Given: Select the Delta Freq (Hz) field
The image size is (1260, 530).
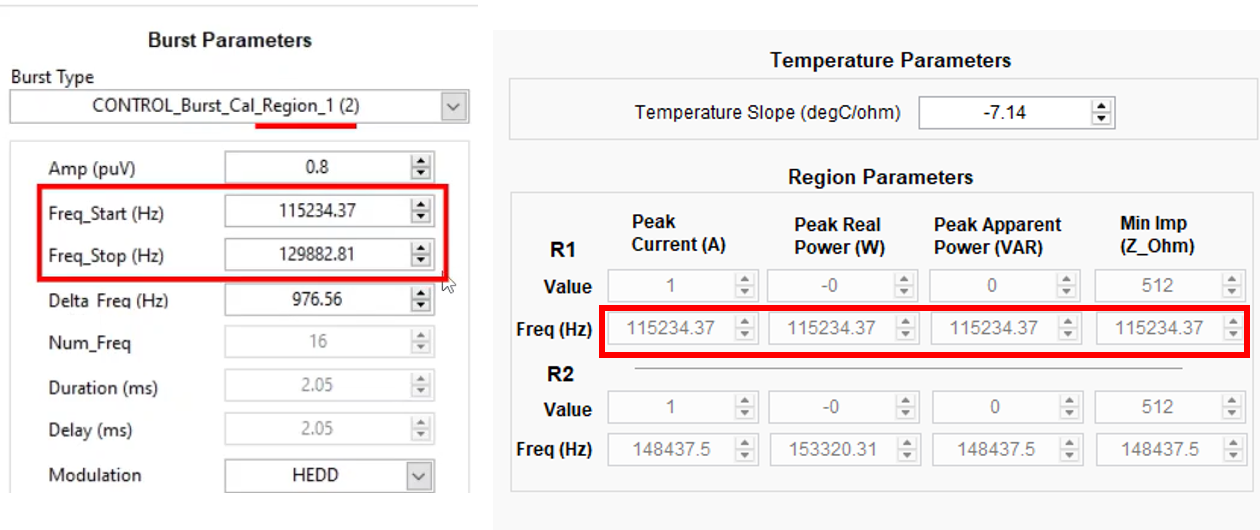Looking at the screenshot, I should 317,299.
